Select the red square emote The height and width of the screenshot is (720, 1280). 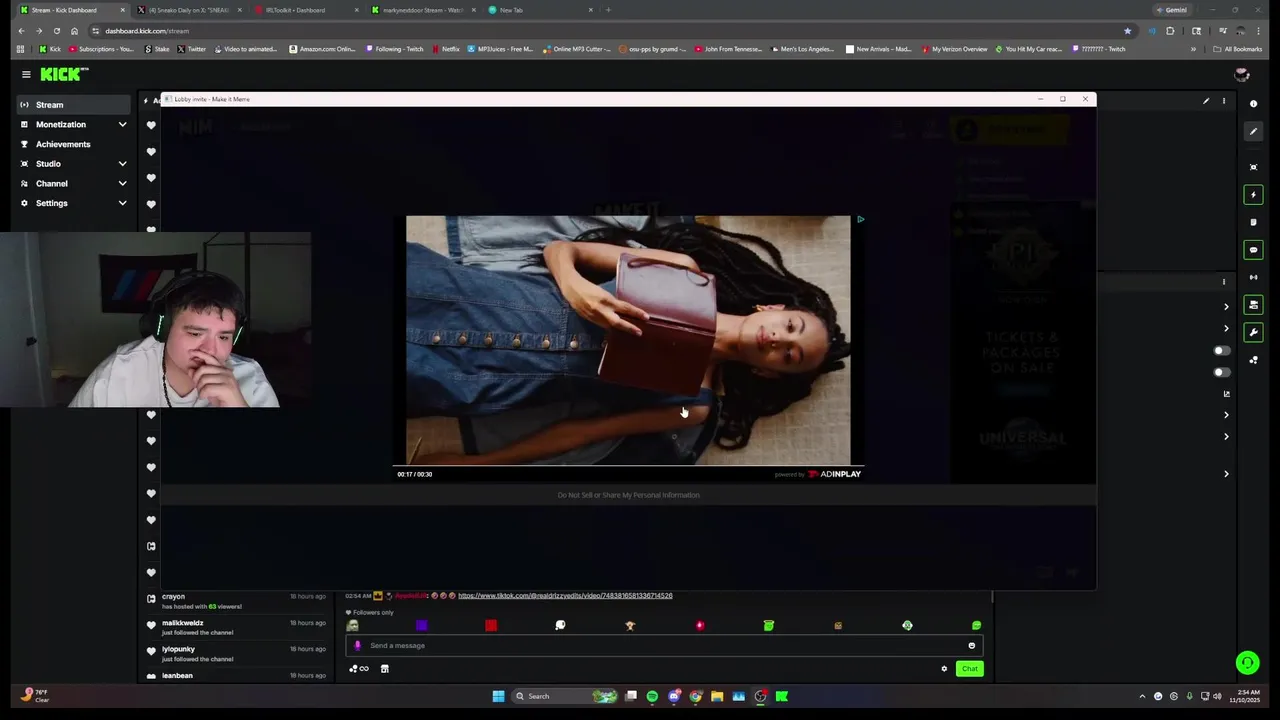click(491, 626)
